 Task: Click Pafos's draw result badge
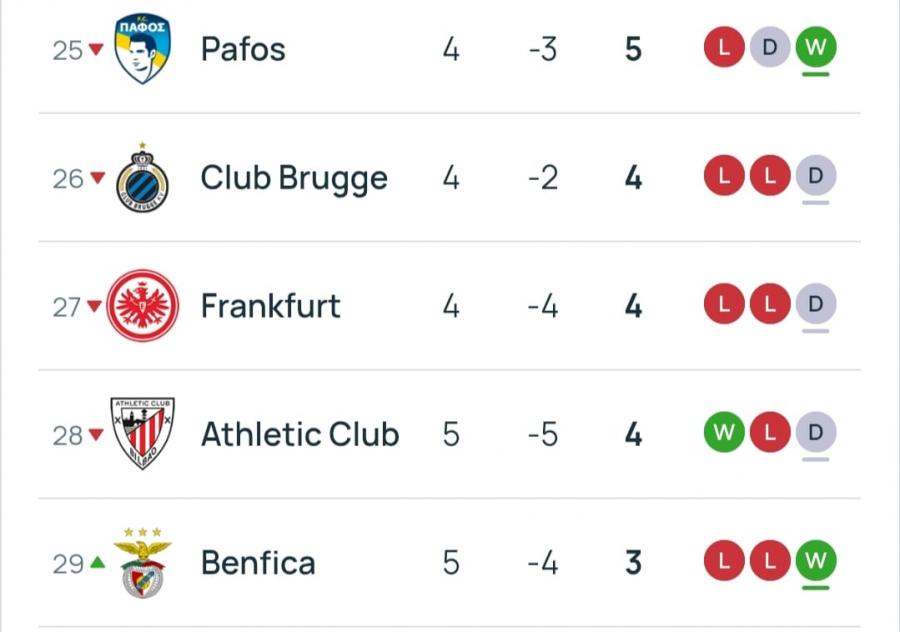click(x=770, y=48)
